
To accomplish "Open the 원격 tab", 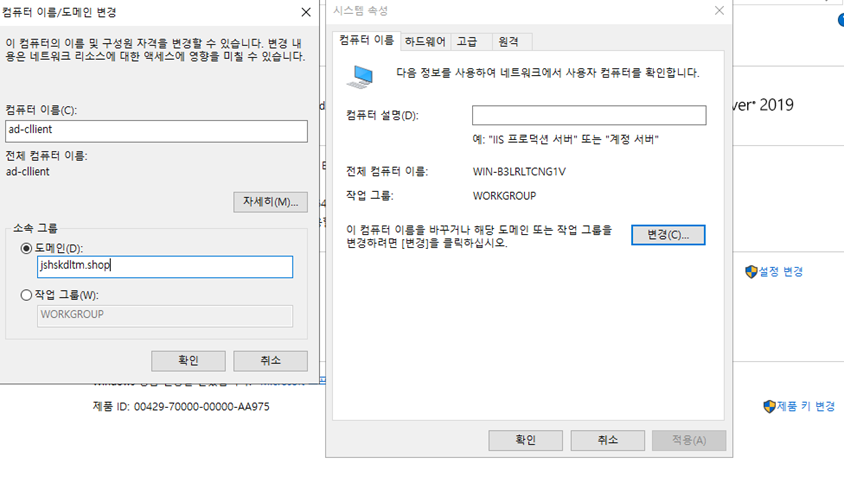I will click(507, 42).
